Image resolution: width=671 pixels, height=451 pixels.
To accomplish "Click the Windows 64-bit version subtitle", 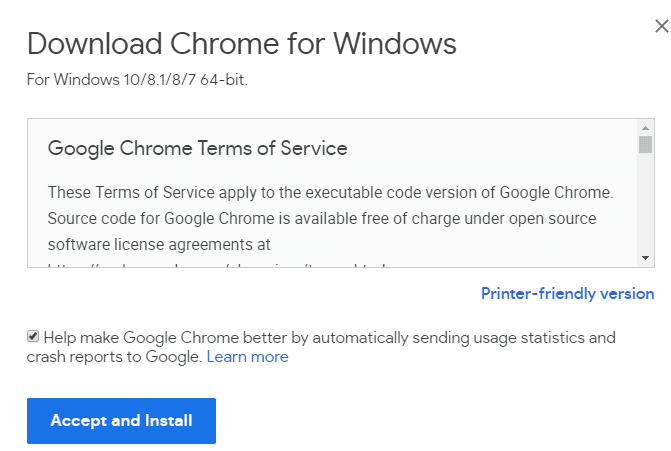I will click(137, 79).
